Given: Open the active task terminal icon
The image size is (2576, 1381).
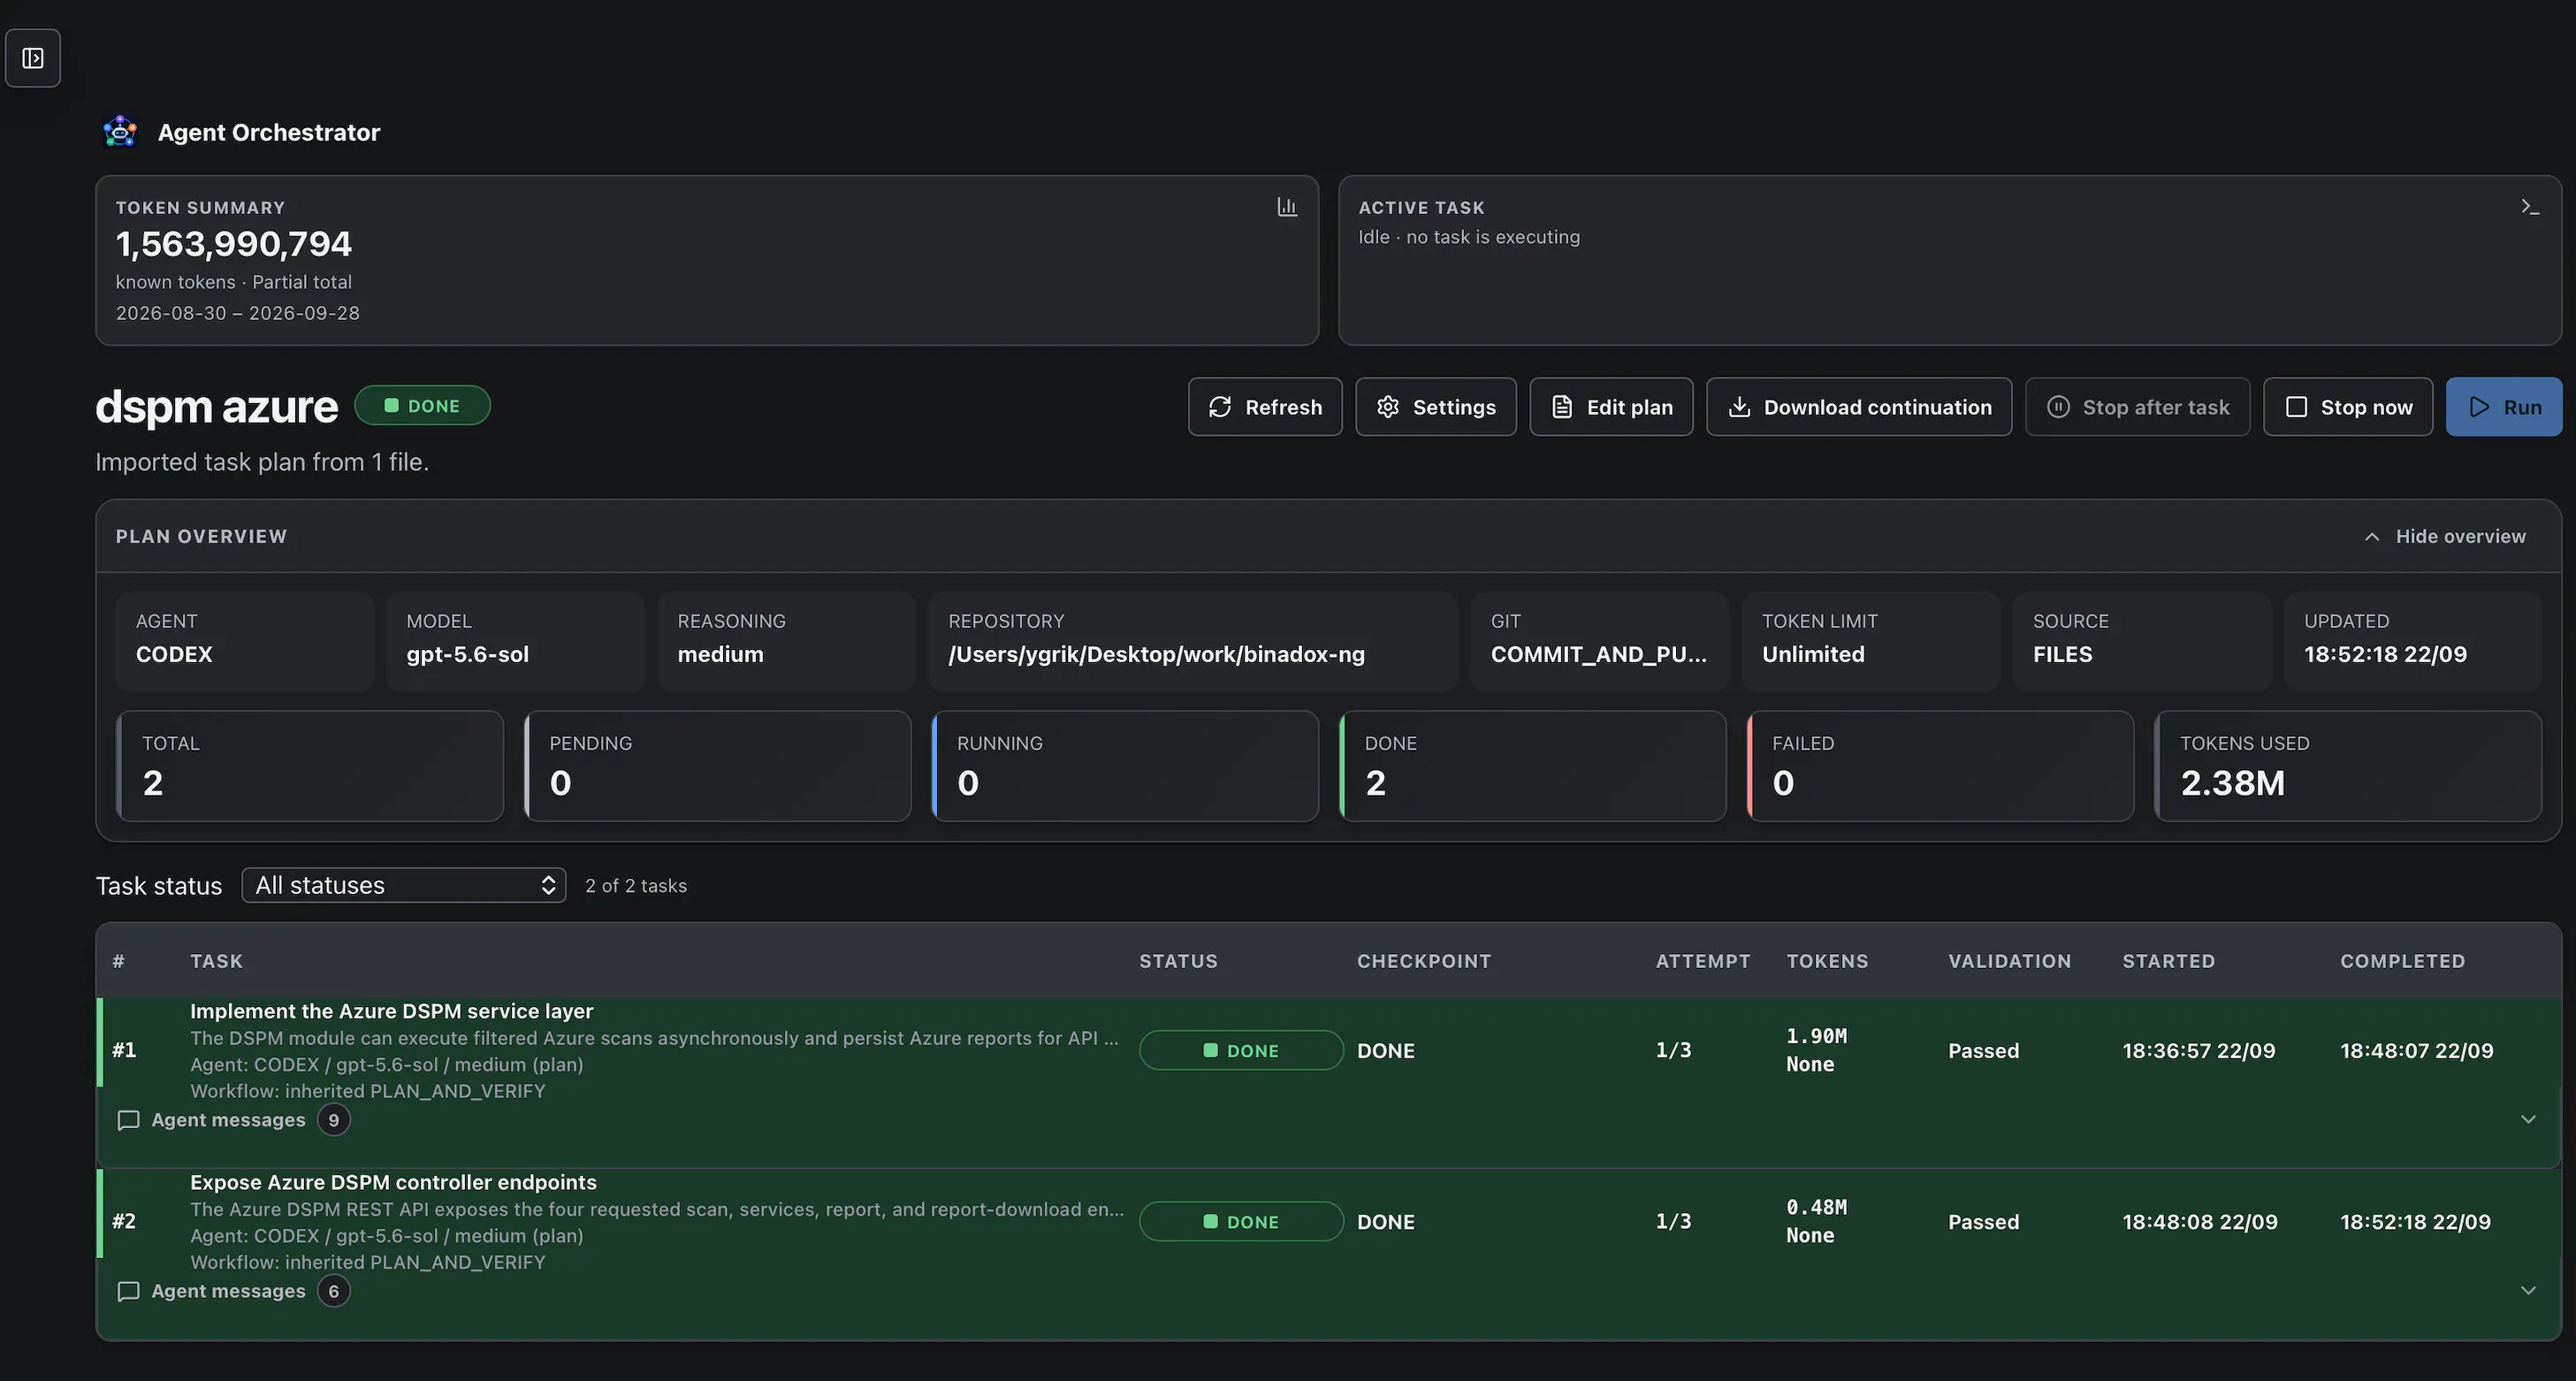Looking at the screenshot, I should click(x=2530, y=207).
